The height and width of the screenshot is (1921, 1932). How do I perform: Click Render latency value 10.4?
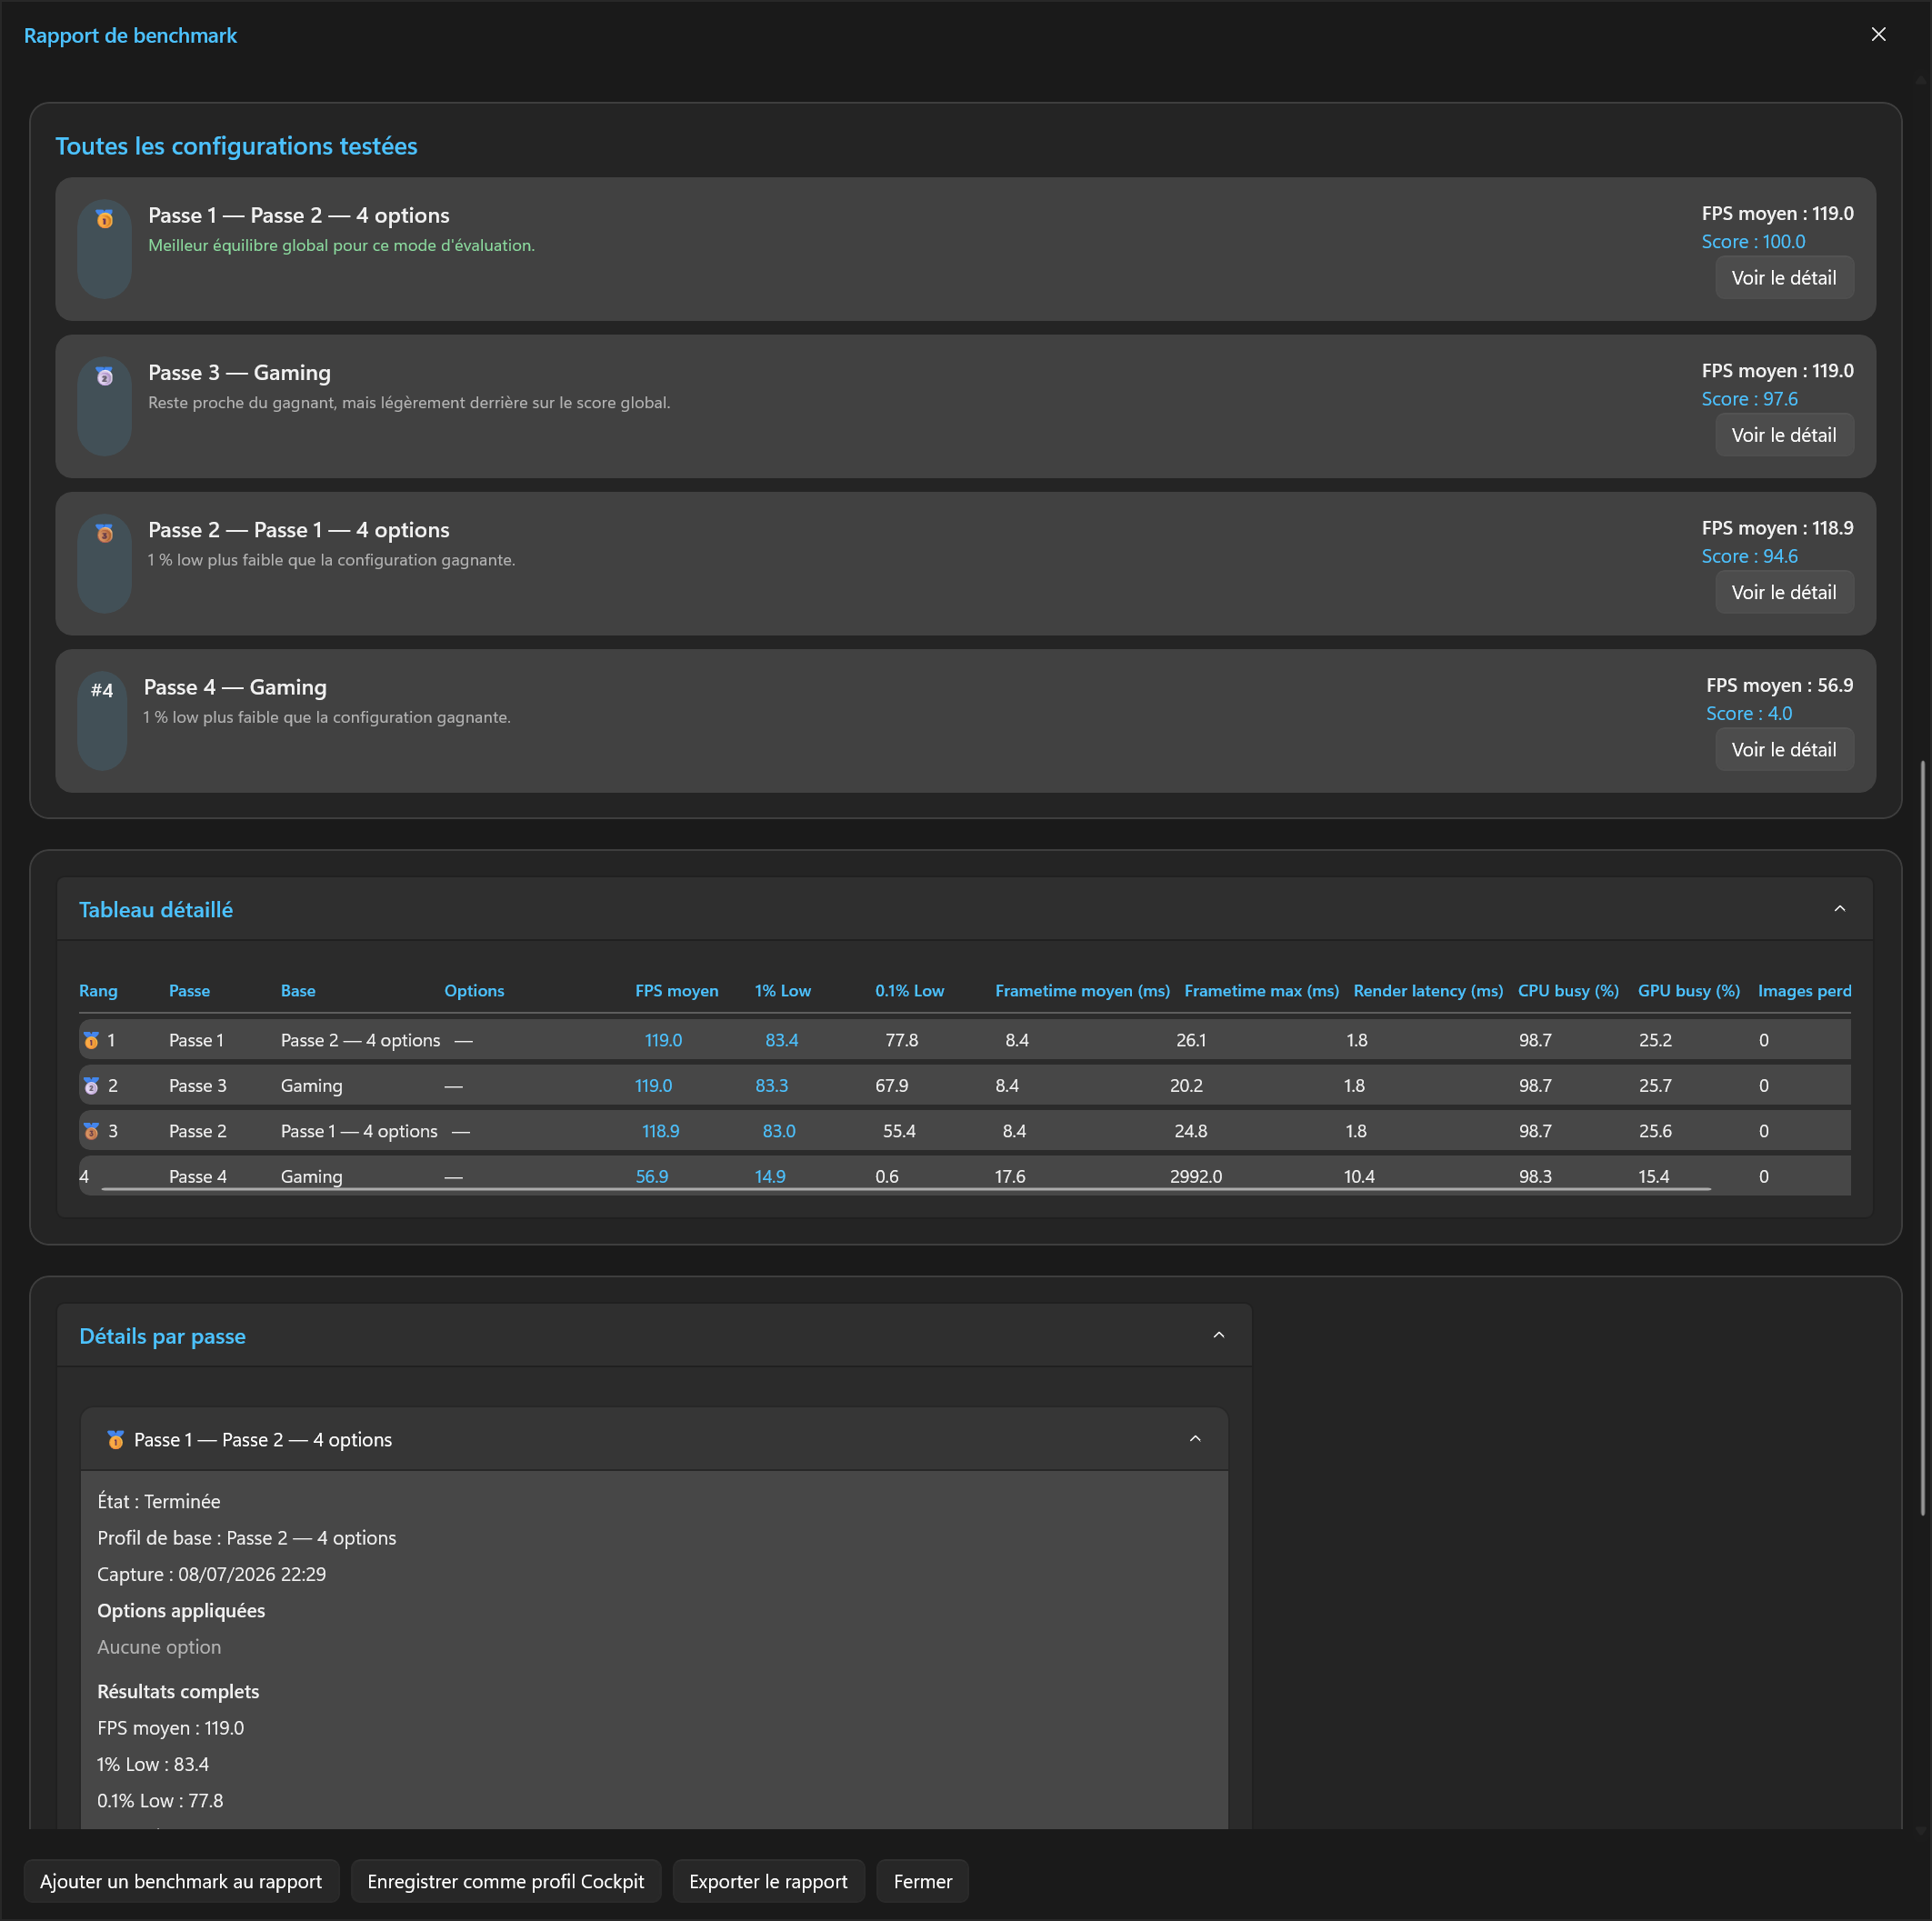coord(1359,1177)
